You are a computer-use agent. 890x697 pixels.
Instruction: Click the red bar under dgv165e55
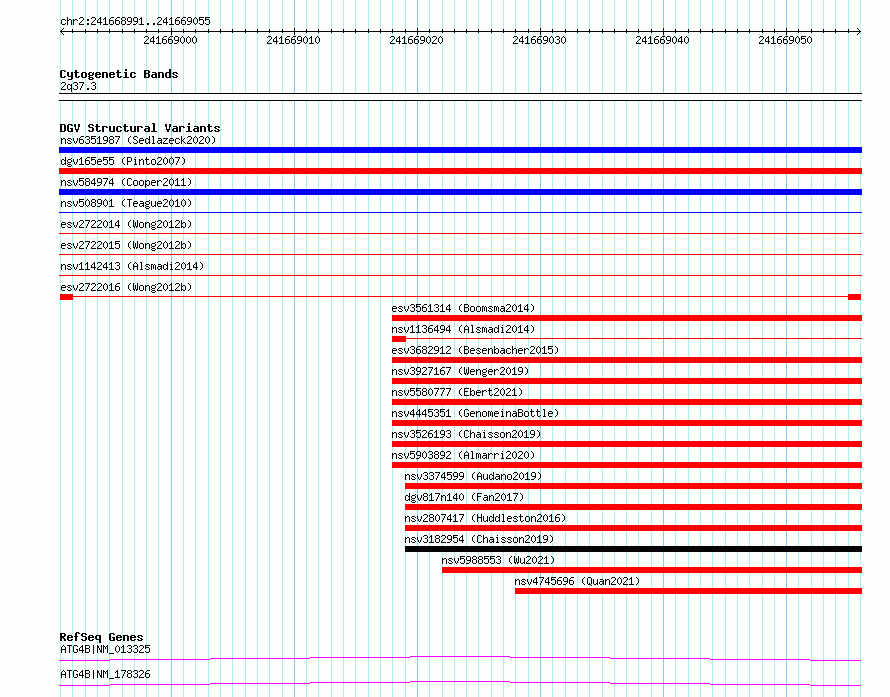(460, 171)
